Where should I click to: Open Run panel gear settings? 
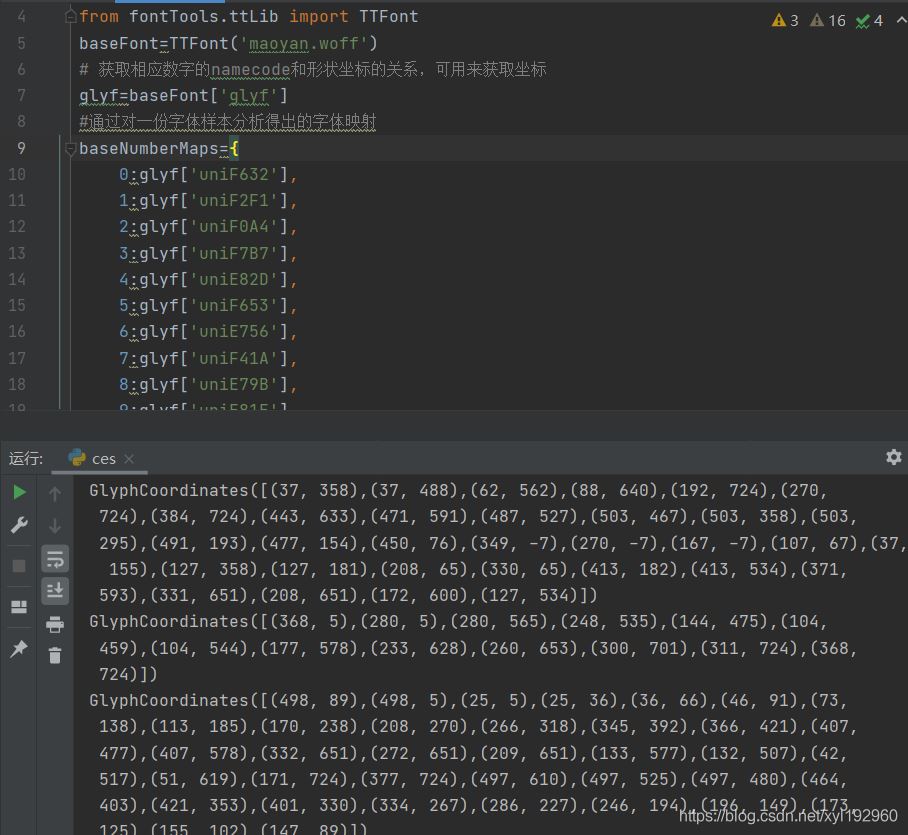point(893,457)
